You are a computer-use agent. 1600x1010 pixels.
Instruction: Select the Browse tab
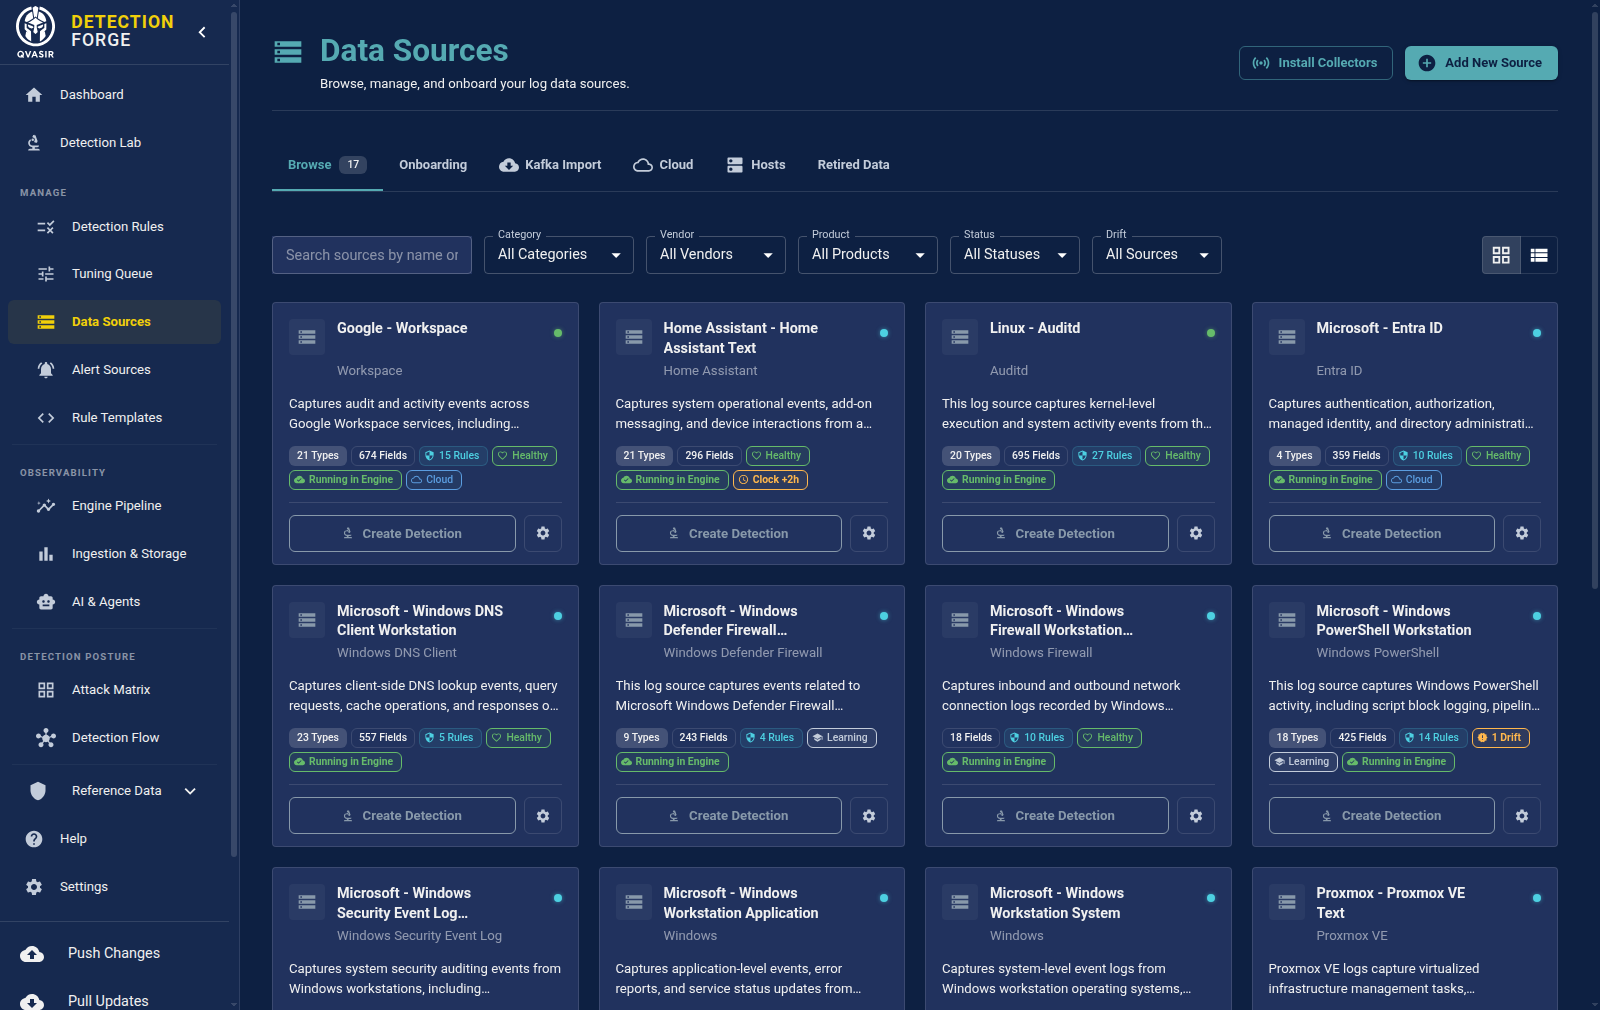(x=327, y=165)
